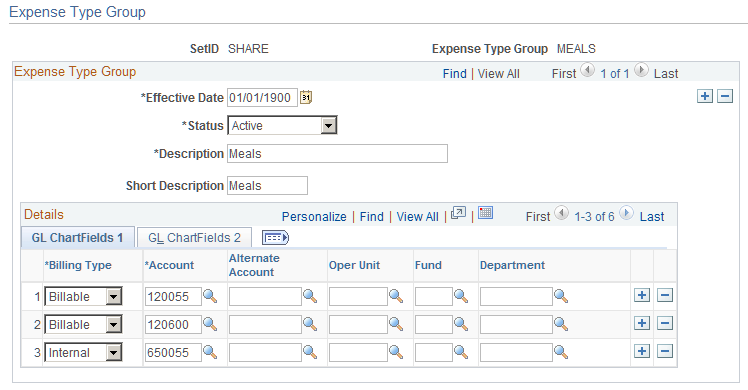Click Find link in Details grid
The image size is (748, 390).
(x=372, y=217)
